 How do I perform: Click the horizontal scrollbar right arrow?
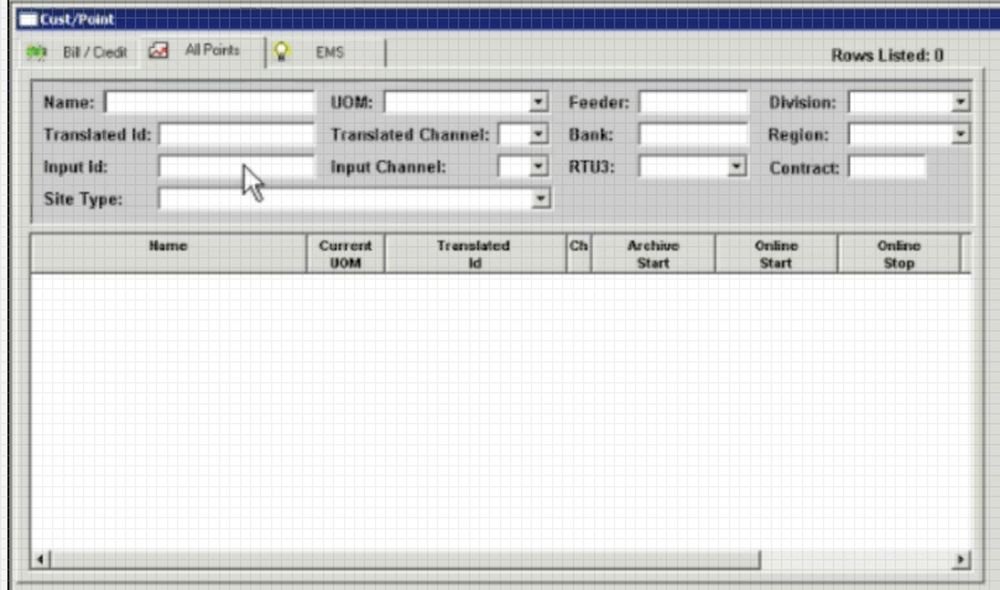(961, 560)
